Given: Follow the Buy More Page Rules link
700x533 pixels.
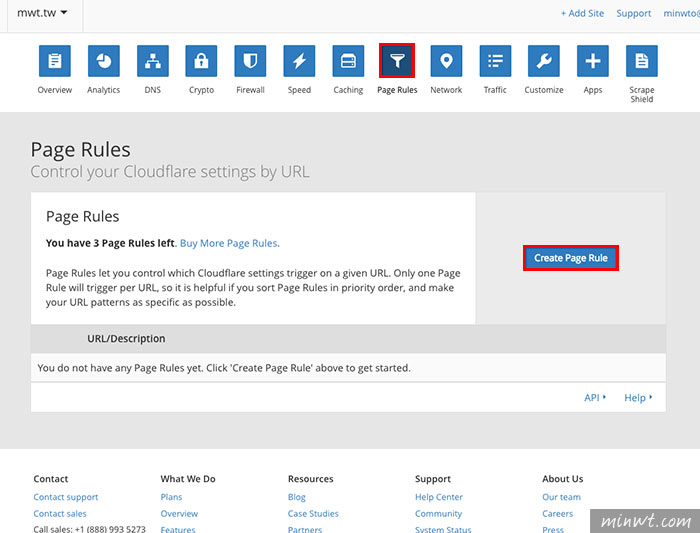Looking at the screenshot, I should point(229,243).
